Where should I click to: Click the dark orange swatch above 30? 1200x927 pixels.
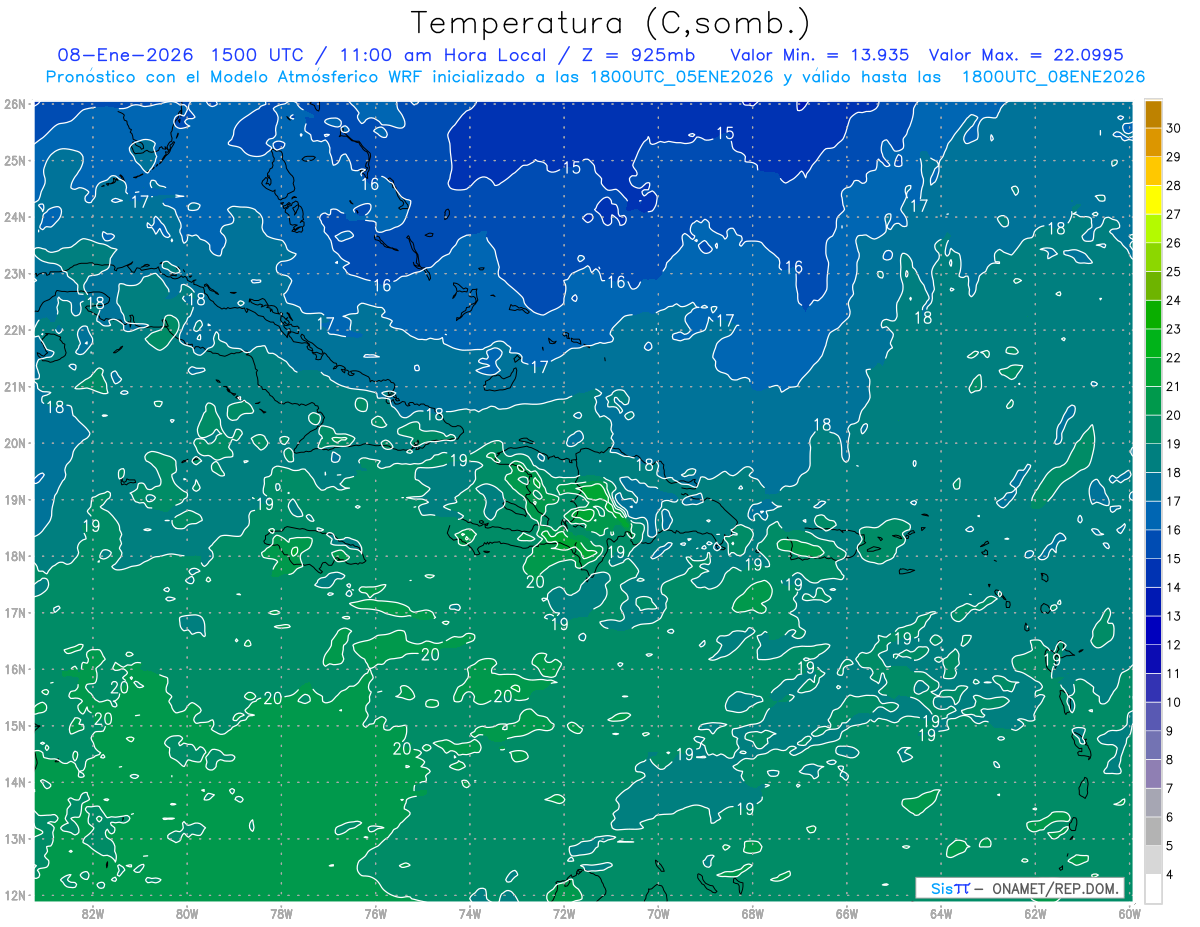[1153, 114]
